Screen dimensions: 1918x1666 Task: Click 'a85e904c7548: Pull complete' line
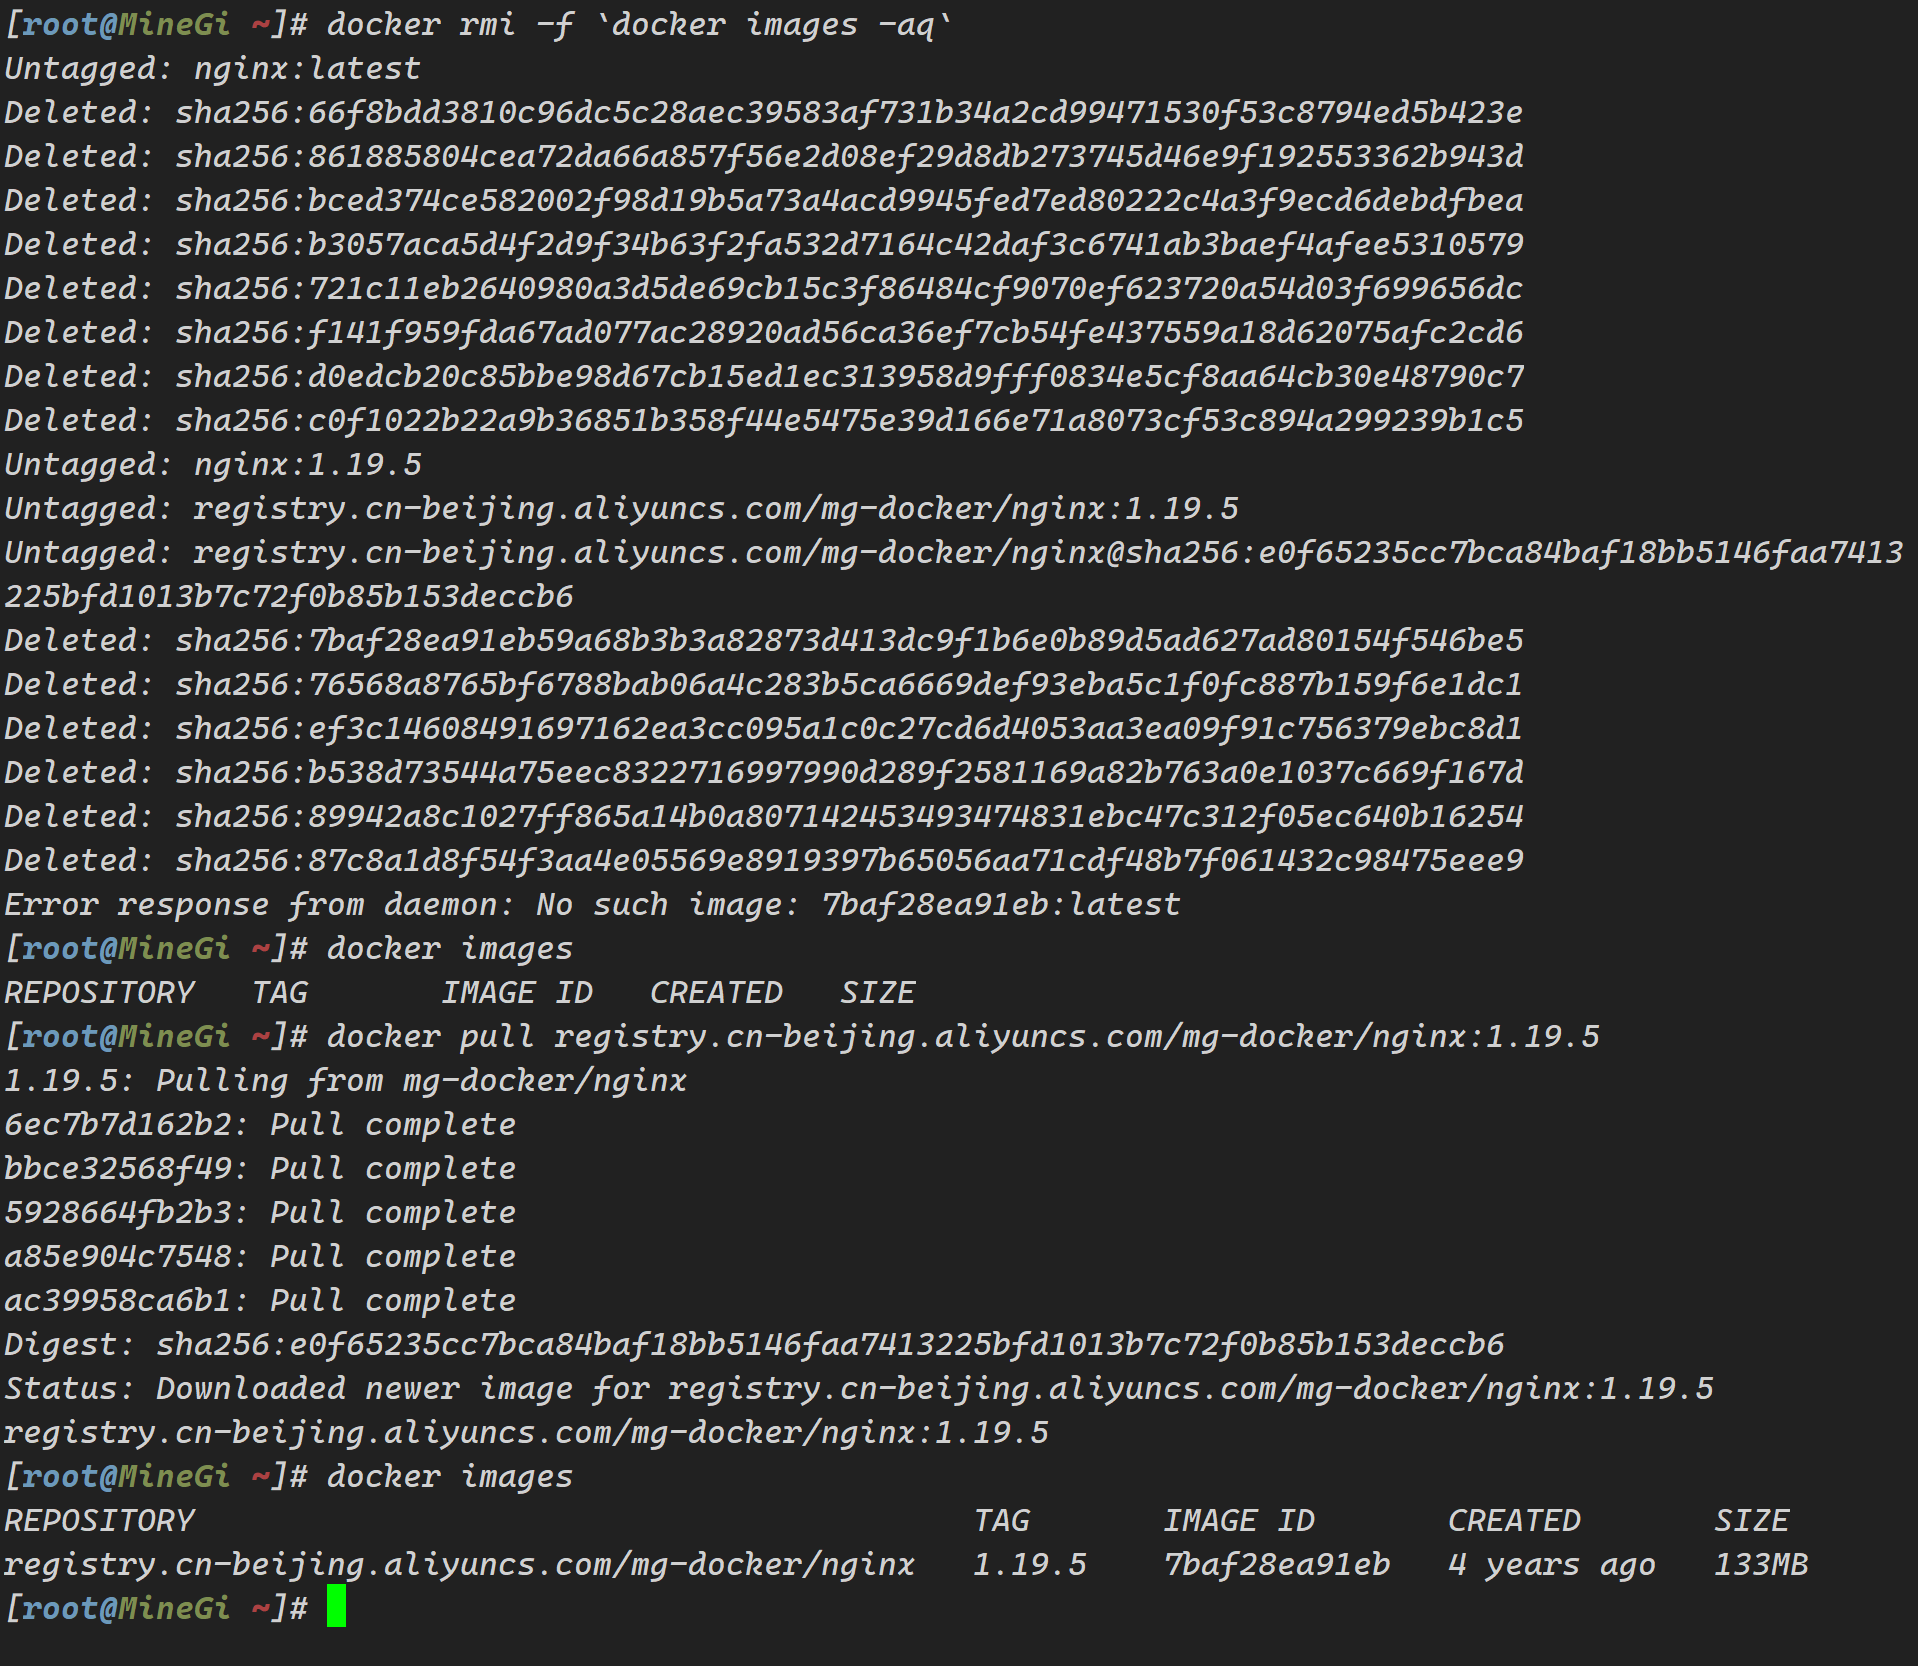[x=260, y=1256]
